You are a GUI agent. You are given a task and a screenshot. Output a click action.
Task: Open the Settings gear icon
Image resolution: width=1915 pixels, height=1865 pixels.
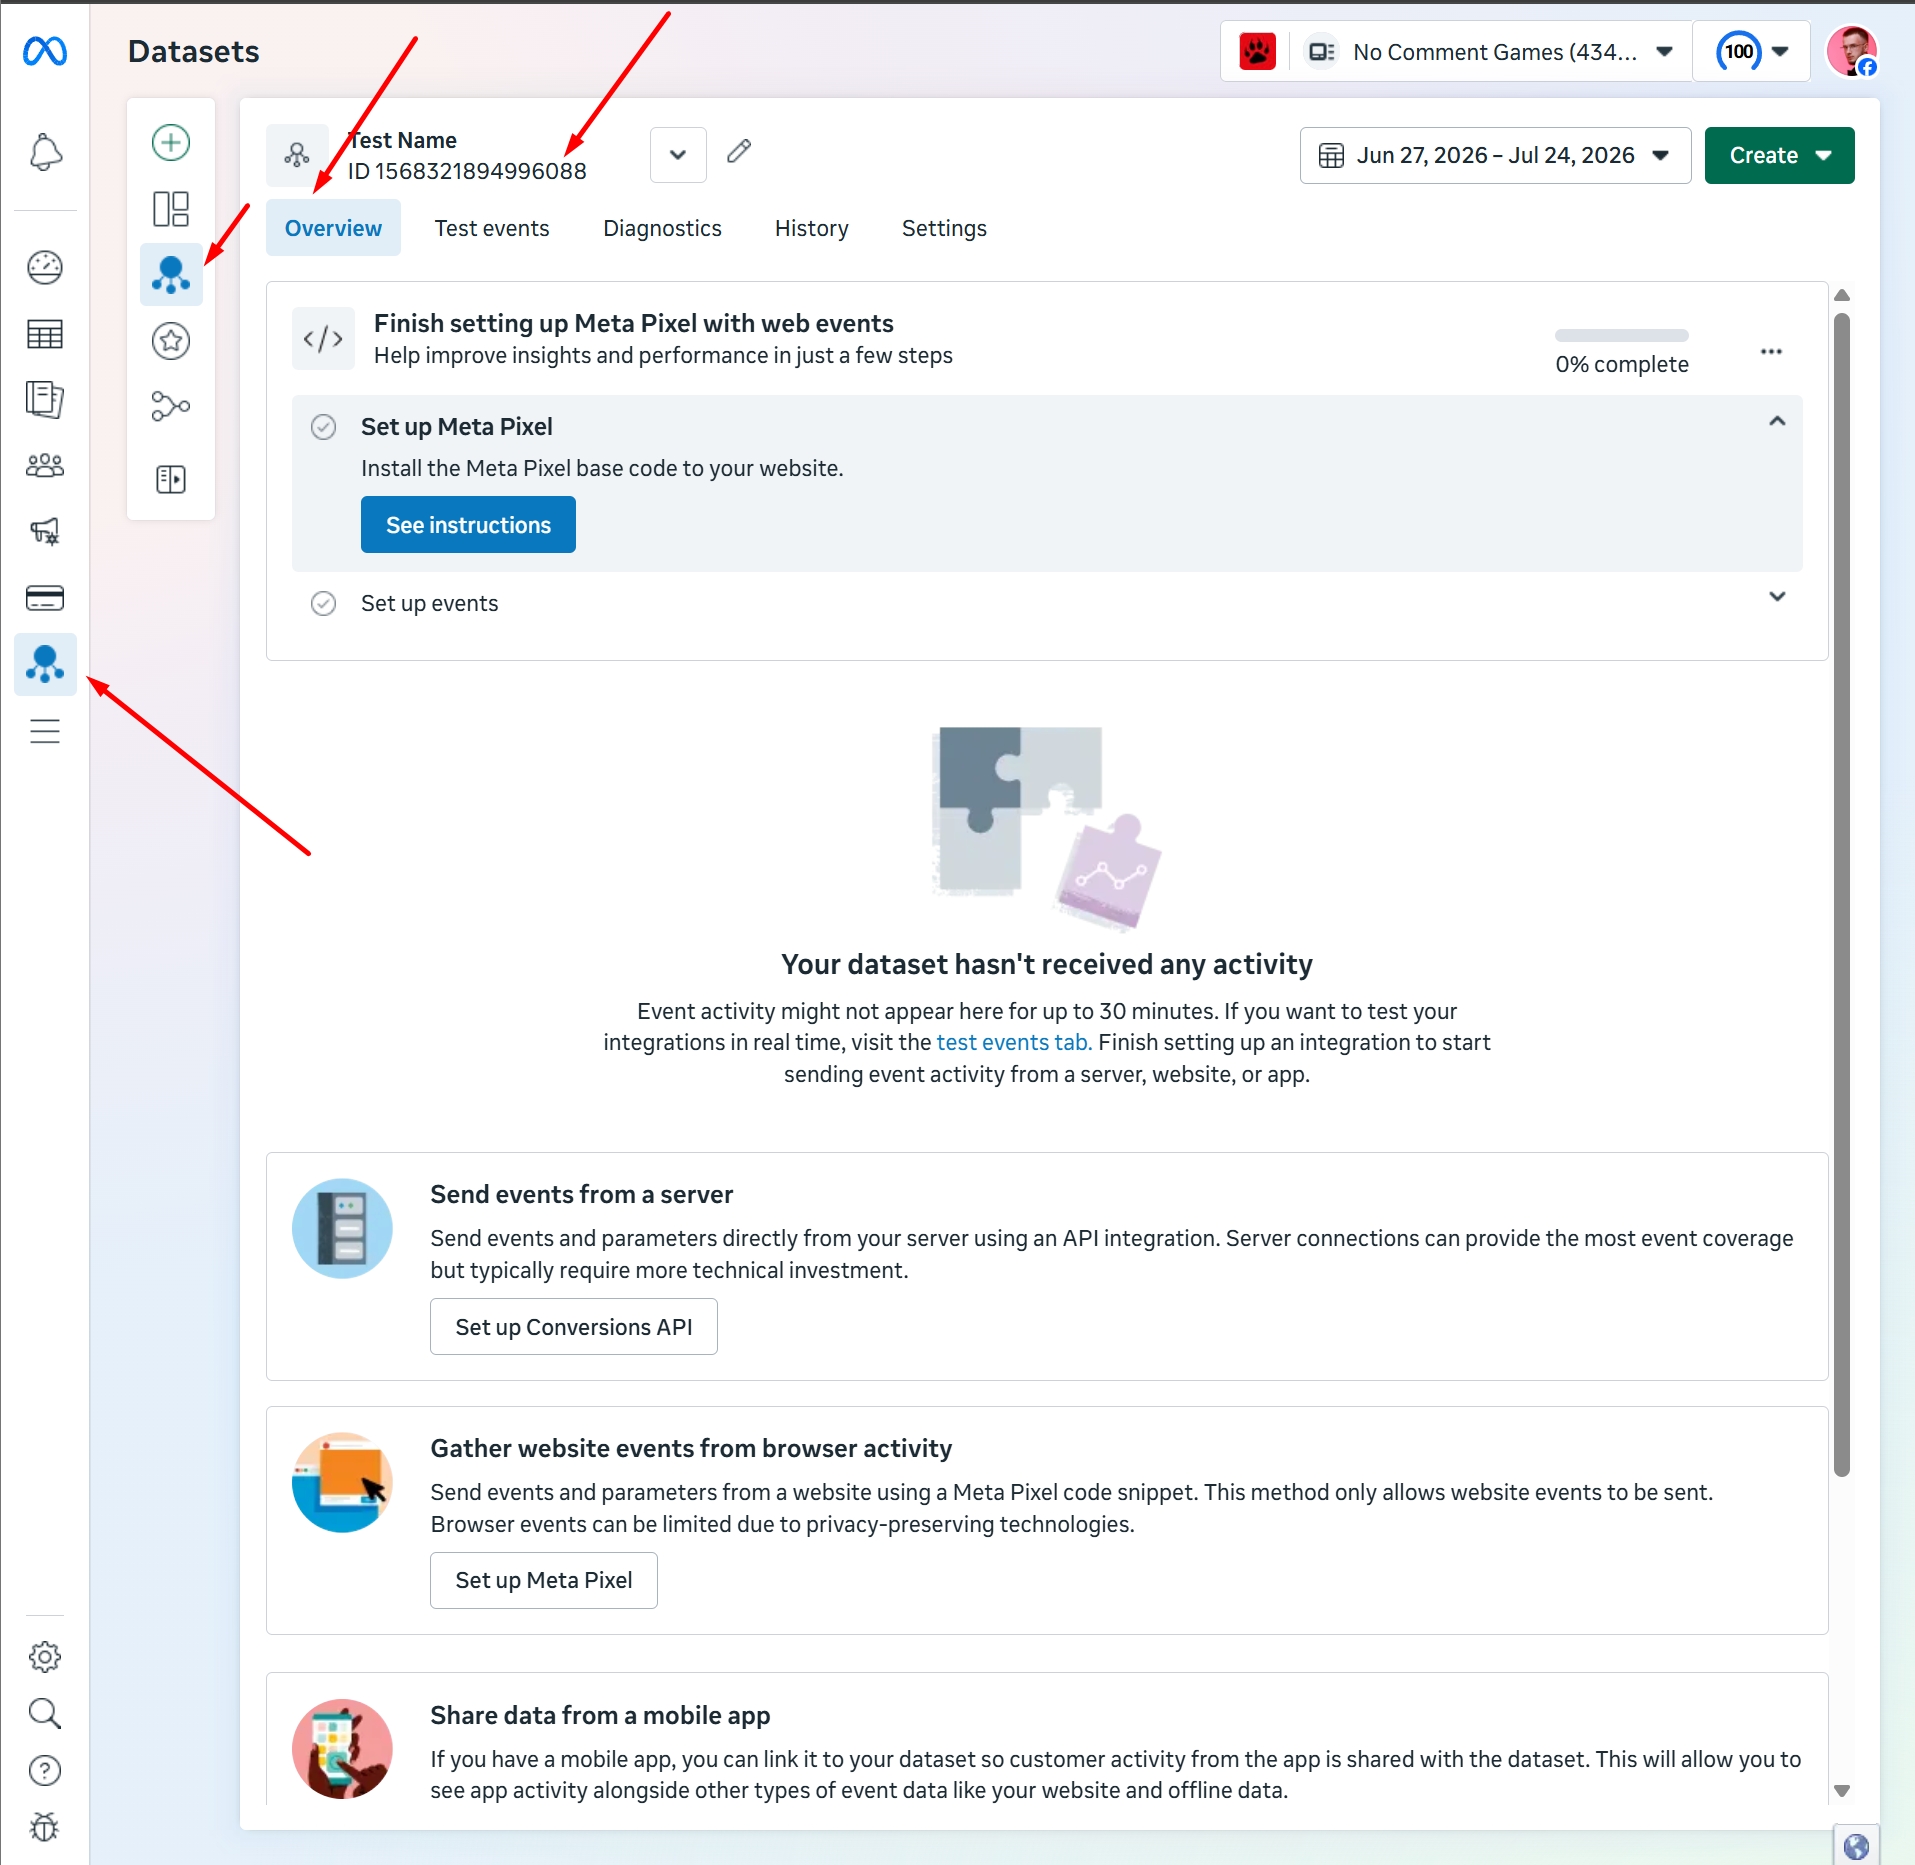45,1657
